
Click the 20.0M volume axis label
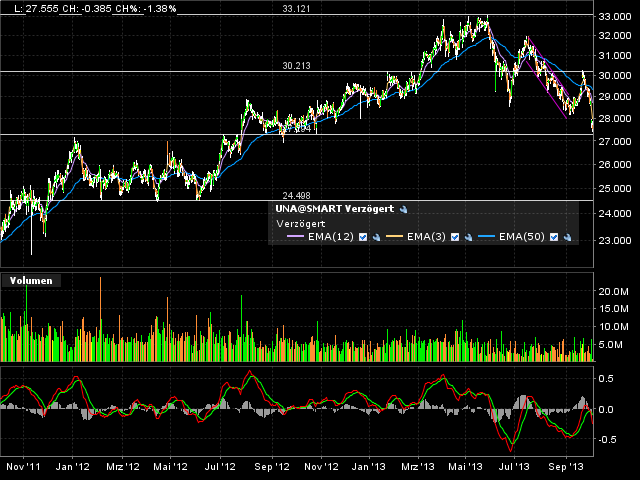pos(613,291)
